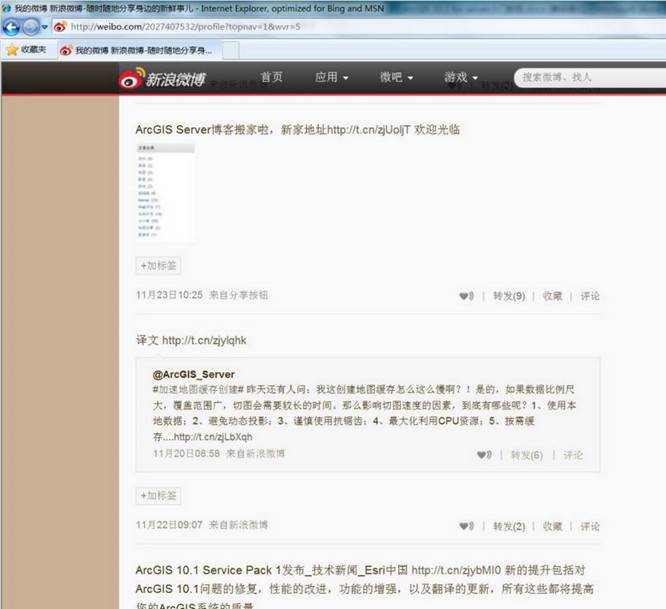Expand the 微吧 dropdown menu

396,77
